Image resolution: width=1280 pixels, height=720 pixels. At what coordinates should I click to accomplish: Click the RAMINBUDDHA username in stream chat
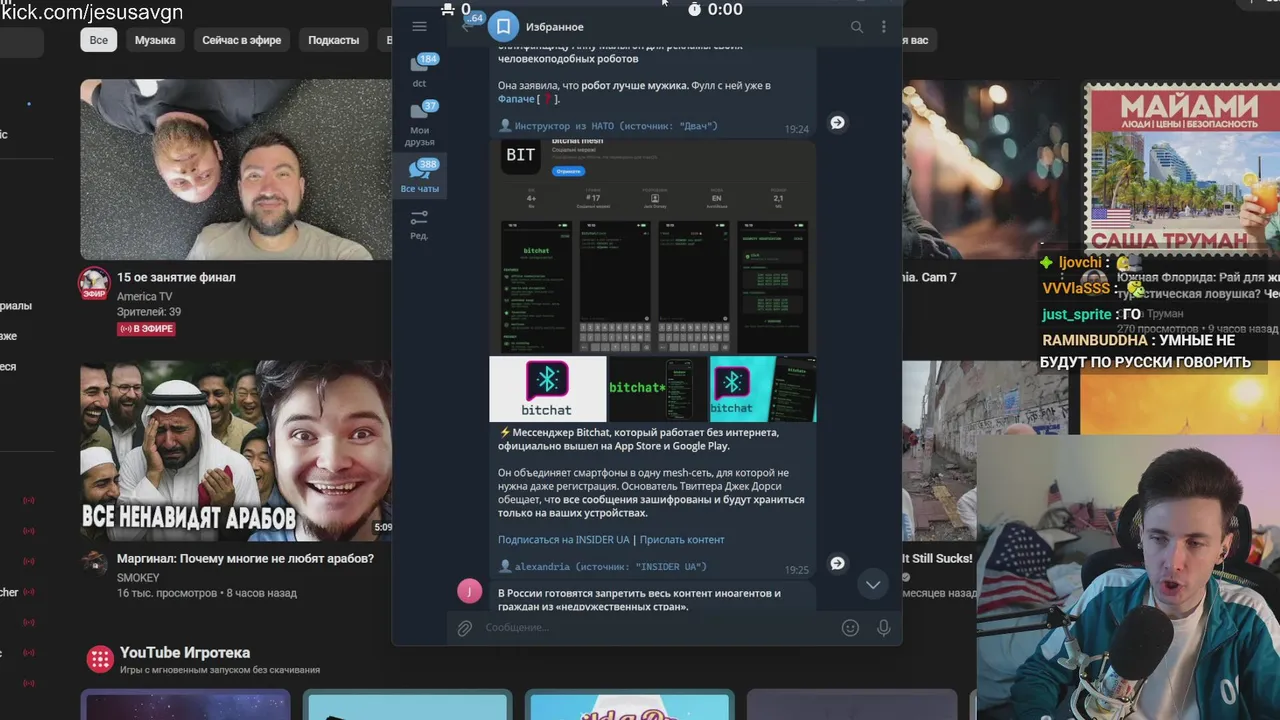[x=1093, y=340]
